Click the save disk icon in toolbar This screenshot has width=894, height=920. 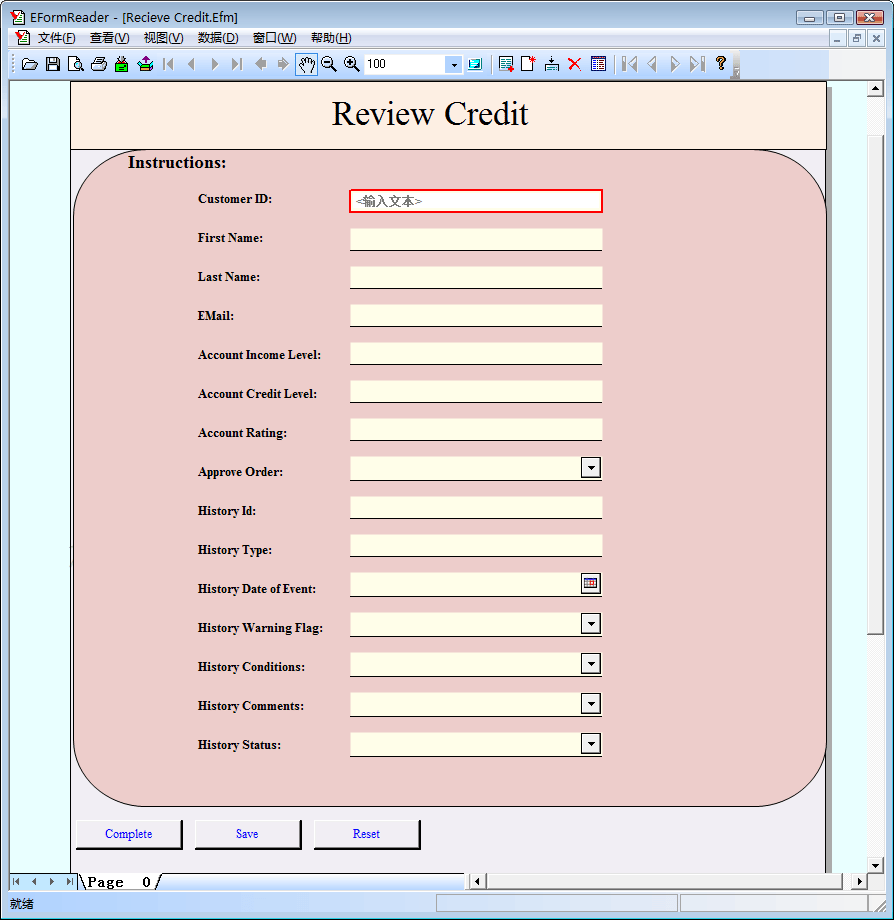point(53,64)
